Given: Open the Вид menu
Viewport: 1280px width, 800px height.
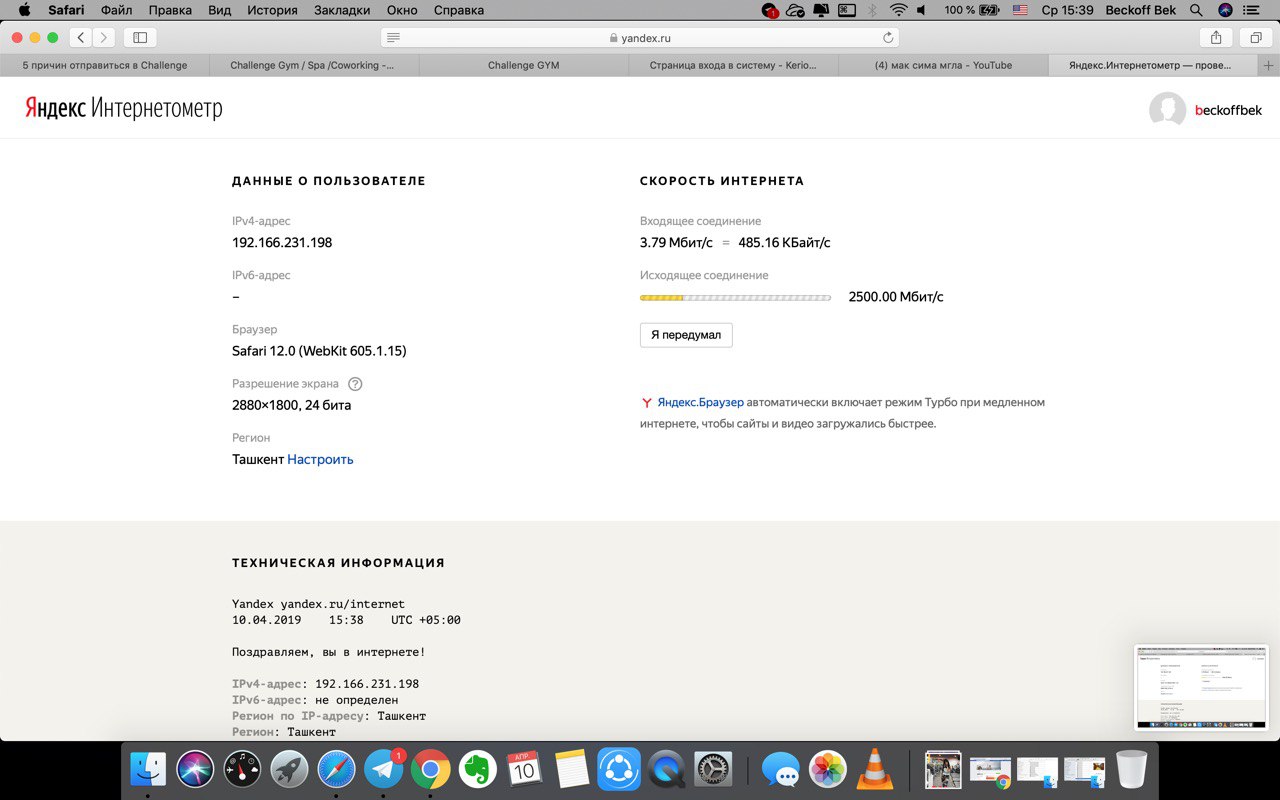Looking at the screenshot, I should click(219, 10).
